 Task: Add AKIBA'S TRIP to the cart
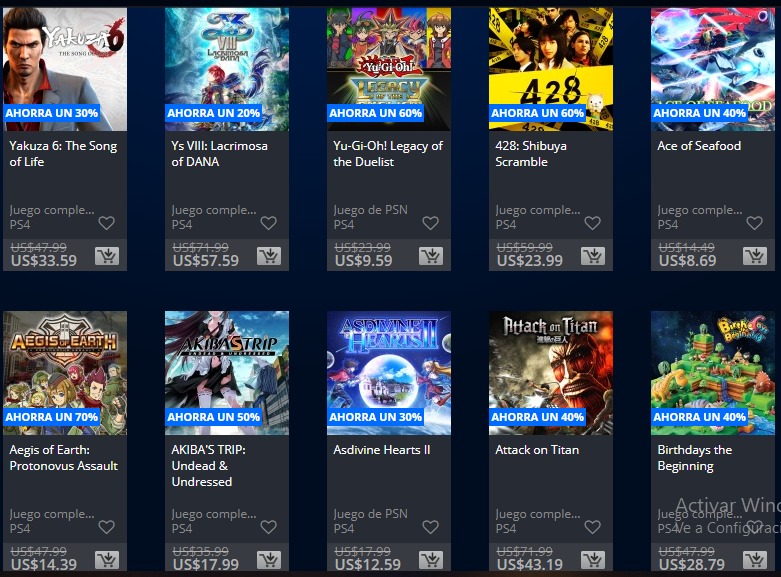pyautogui.click(x=269, y=560)
